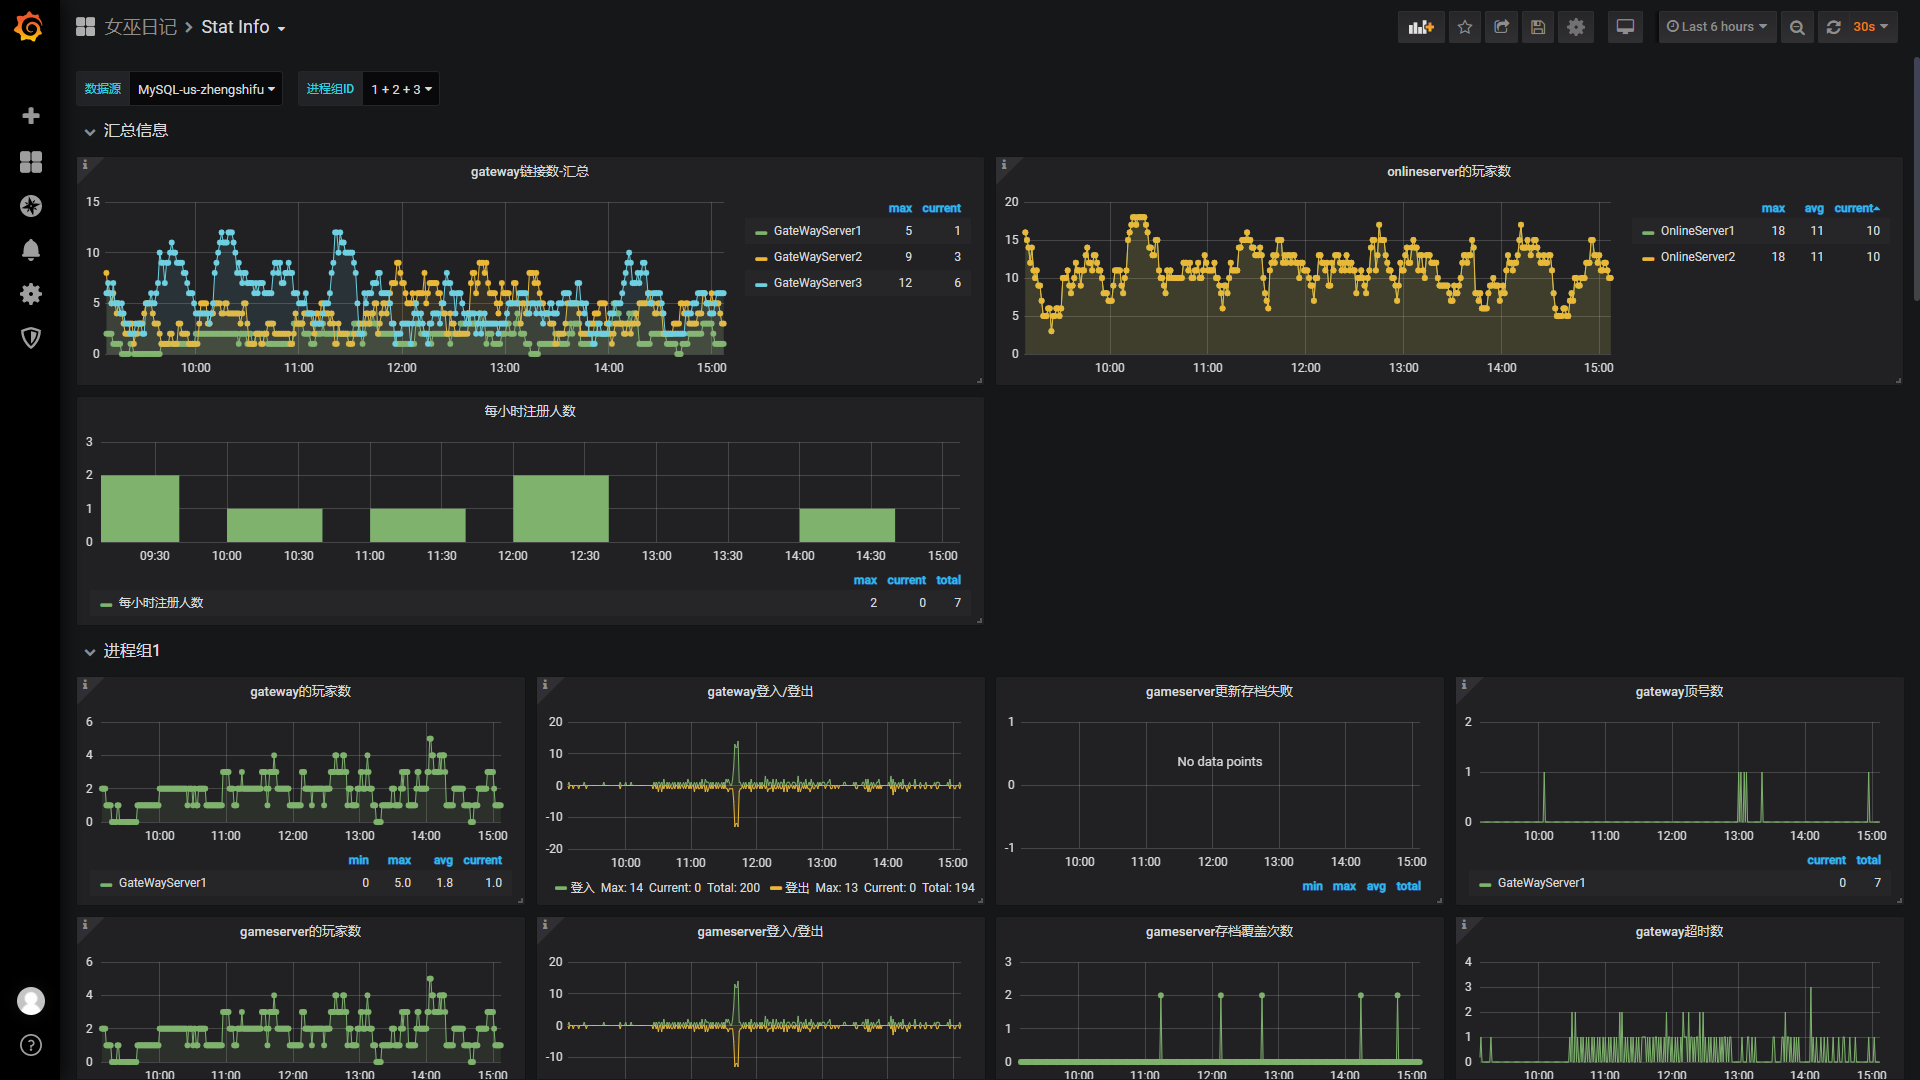Open the Alerting bell in sidebar
This screenshot has width=1920, height=1080.
tap(31, 250)
